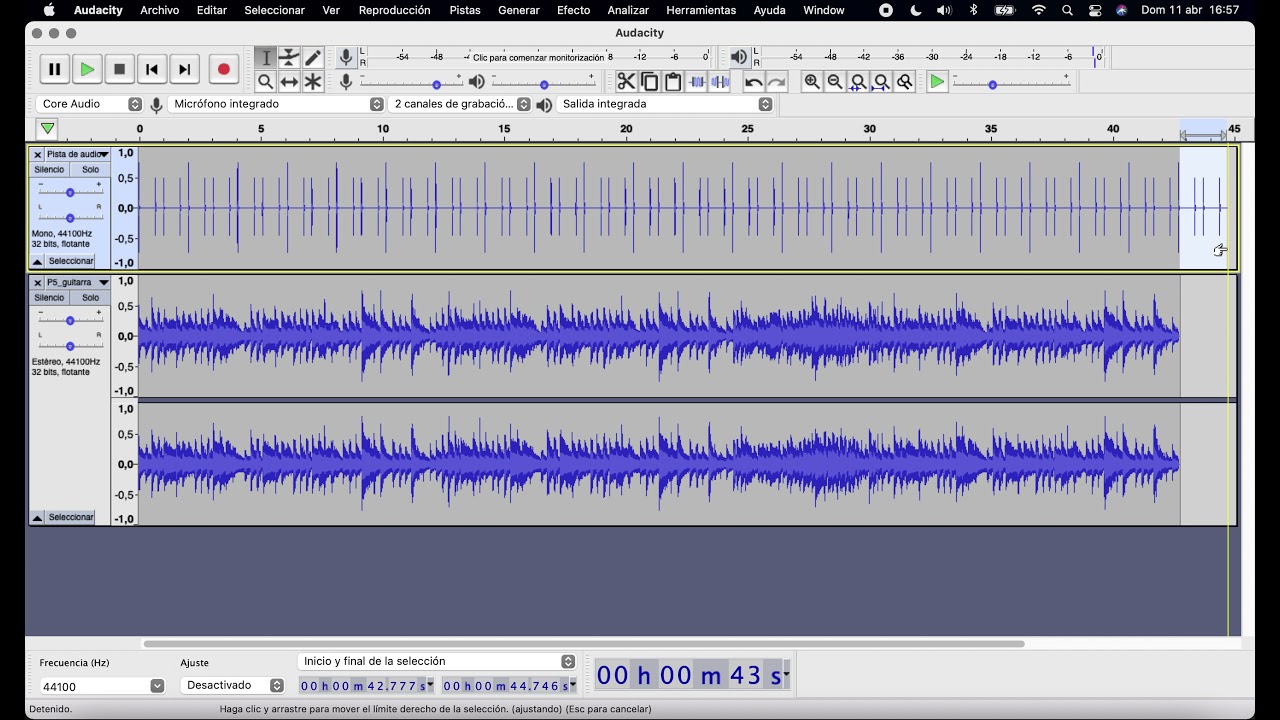The height and width of the screenshot is (720, 1280).
Task: Click the playback meter speaker icon
Action: pos(738,58)
